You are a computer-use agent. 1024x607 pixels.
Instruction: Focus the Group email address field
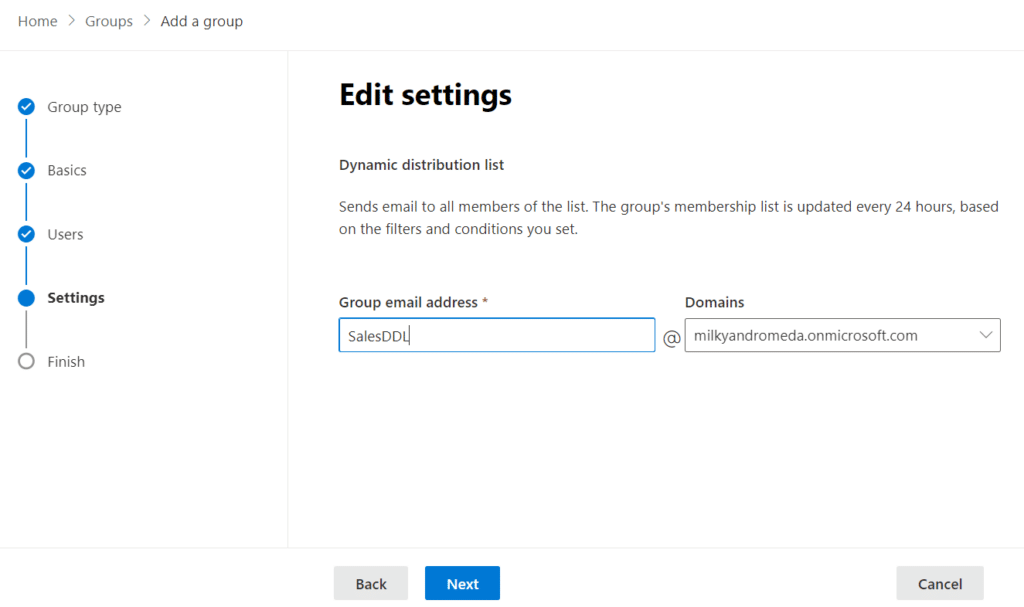(x=496, y=336)
